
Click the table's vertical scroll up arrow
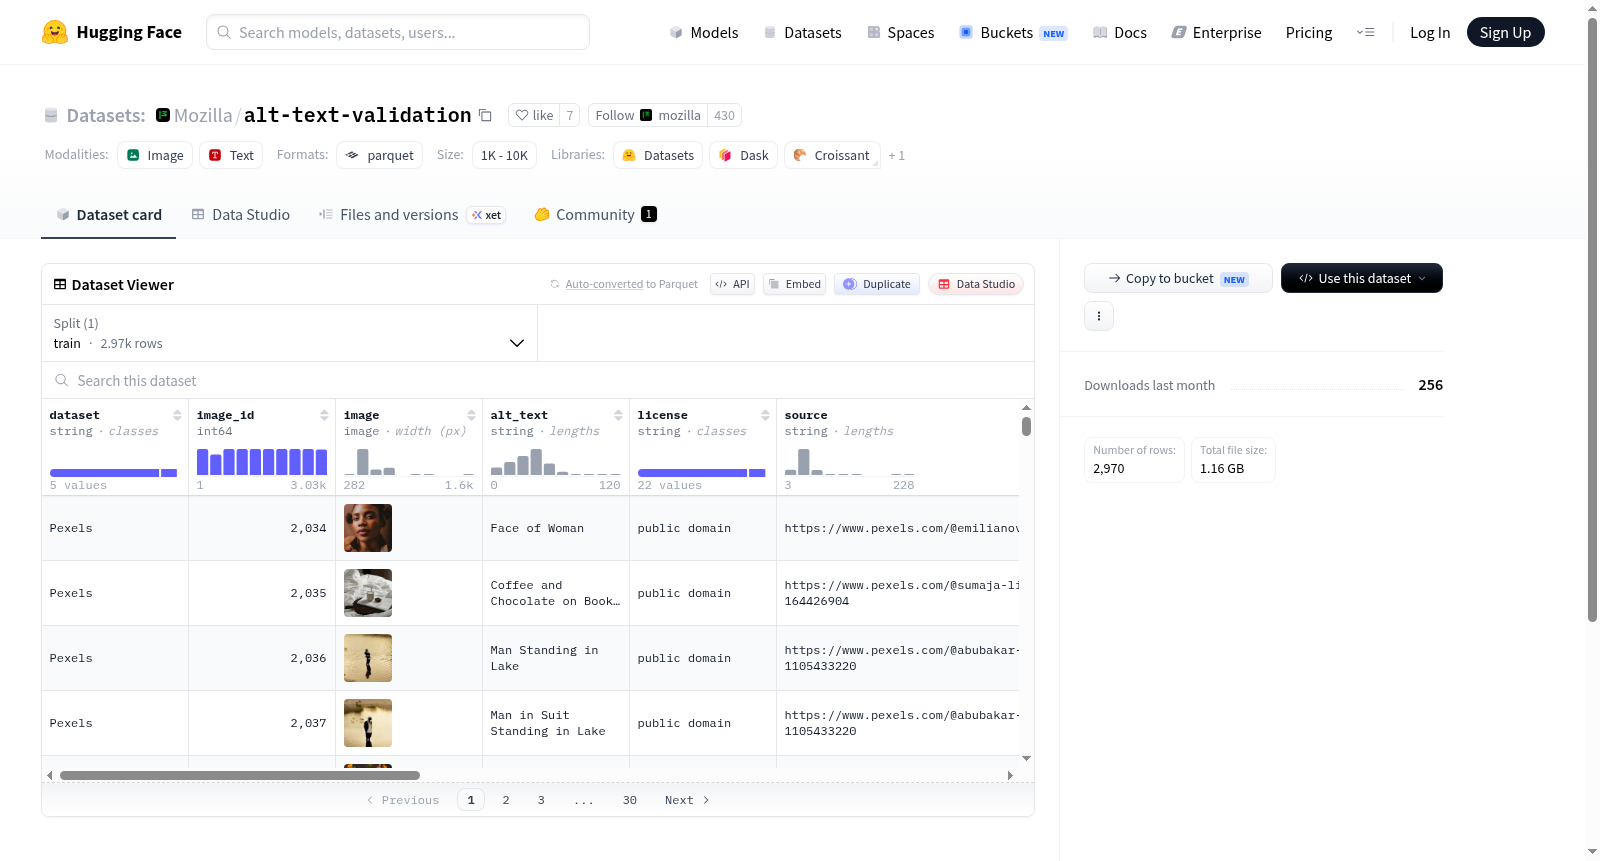1026,408
